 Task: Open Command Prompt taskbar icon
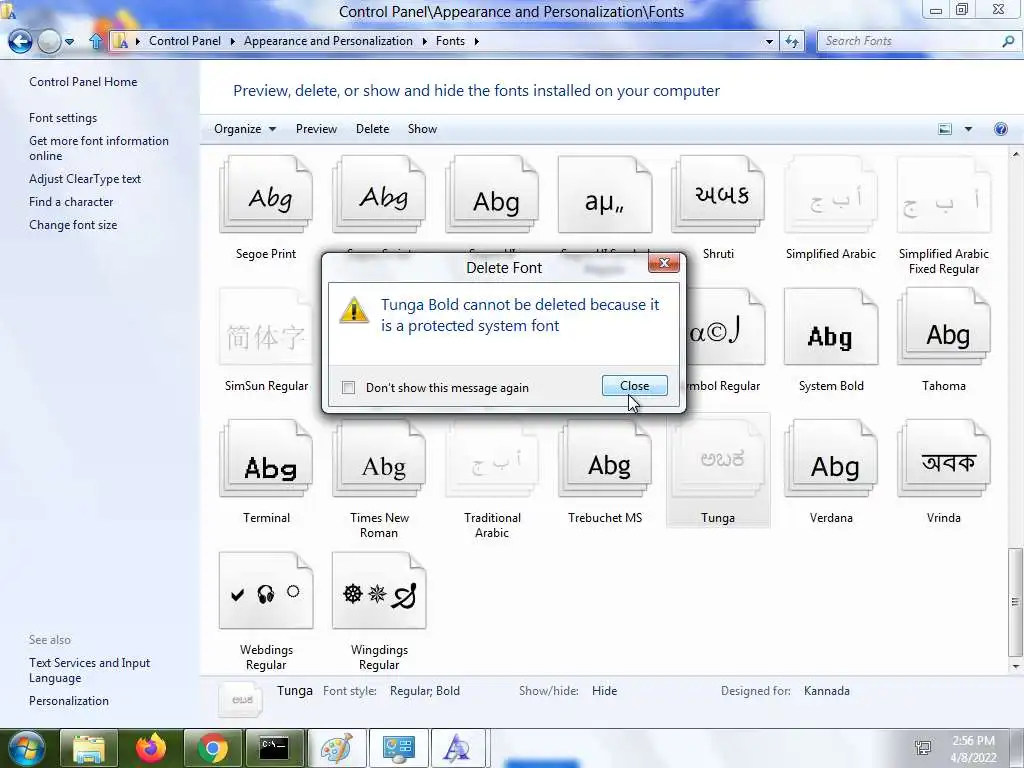point(274,748)
